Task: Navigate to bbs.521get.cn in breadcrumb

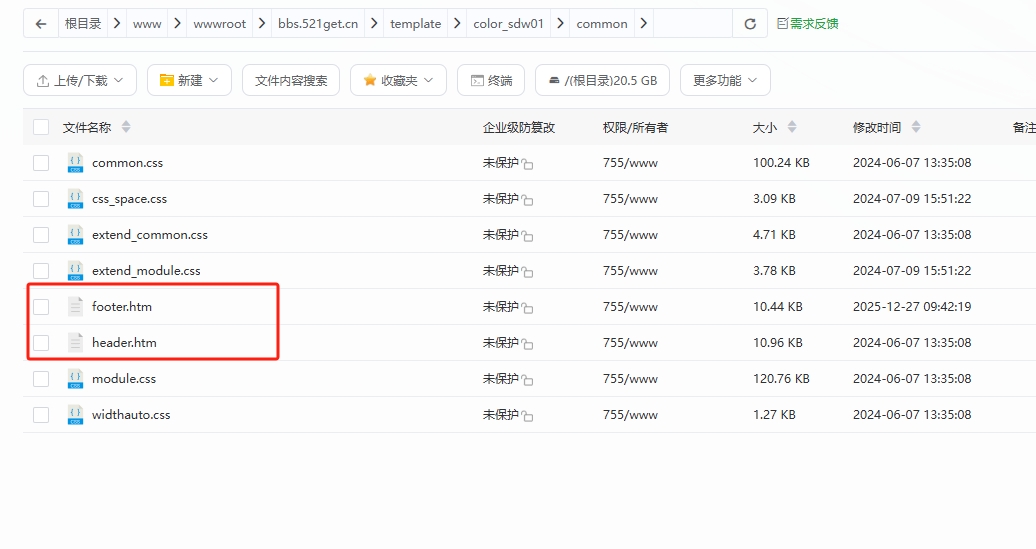Action: (x=318, y=24)
